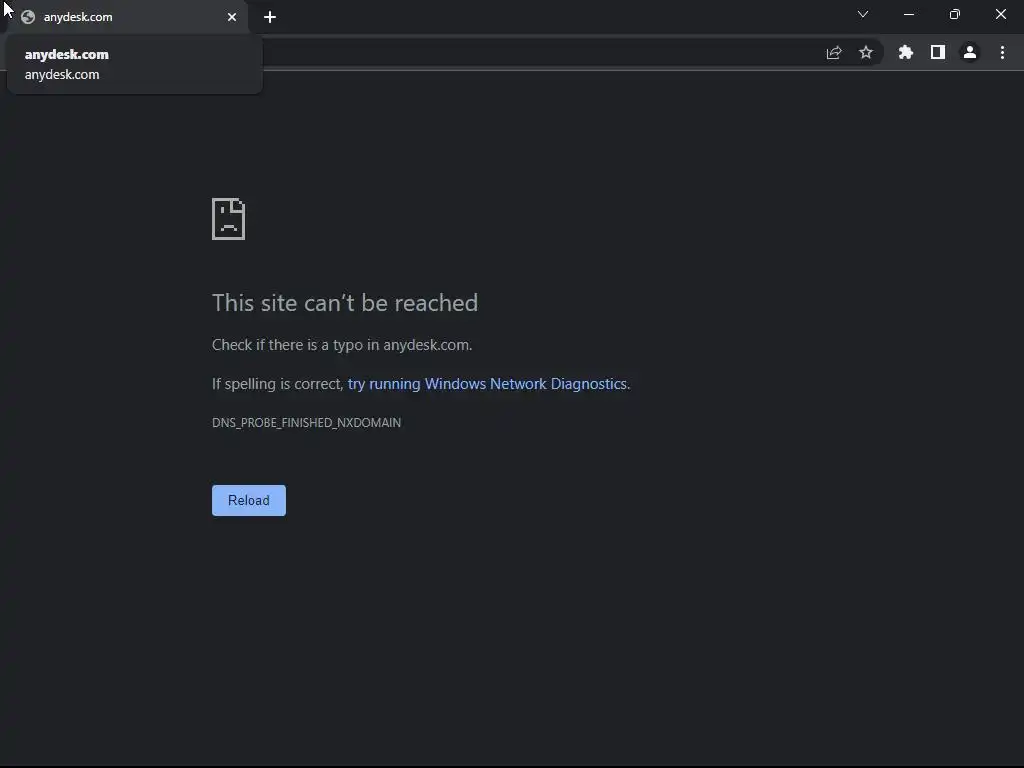Open the profile avatar menu
The image size is (1024, 768).
point(970,52)
